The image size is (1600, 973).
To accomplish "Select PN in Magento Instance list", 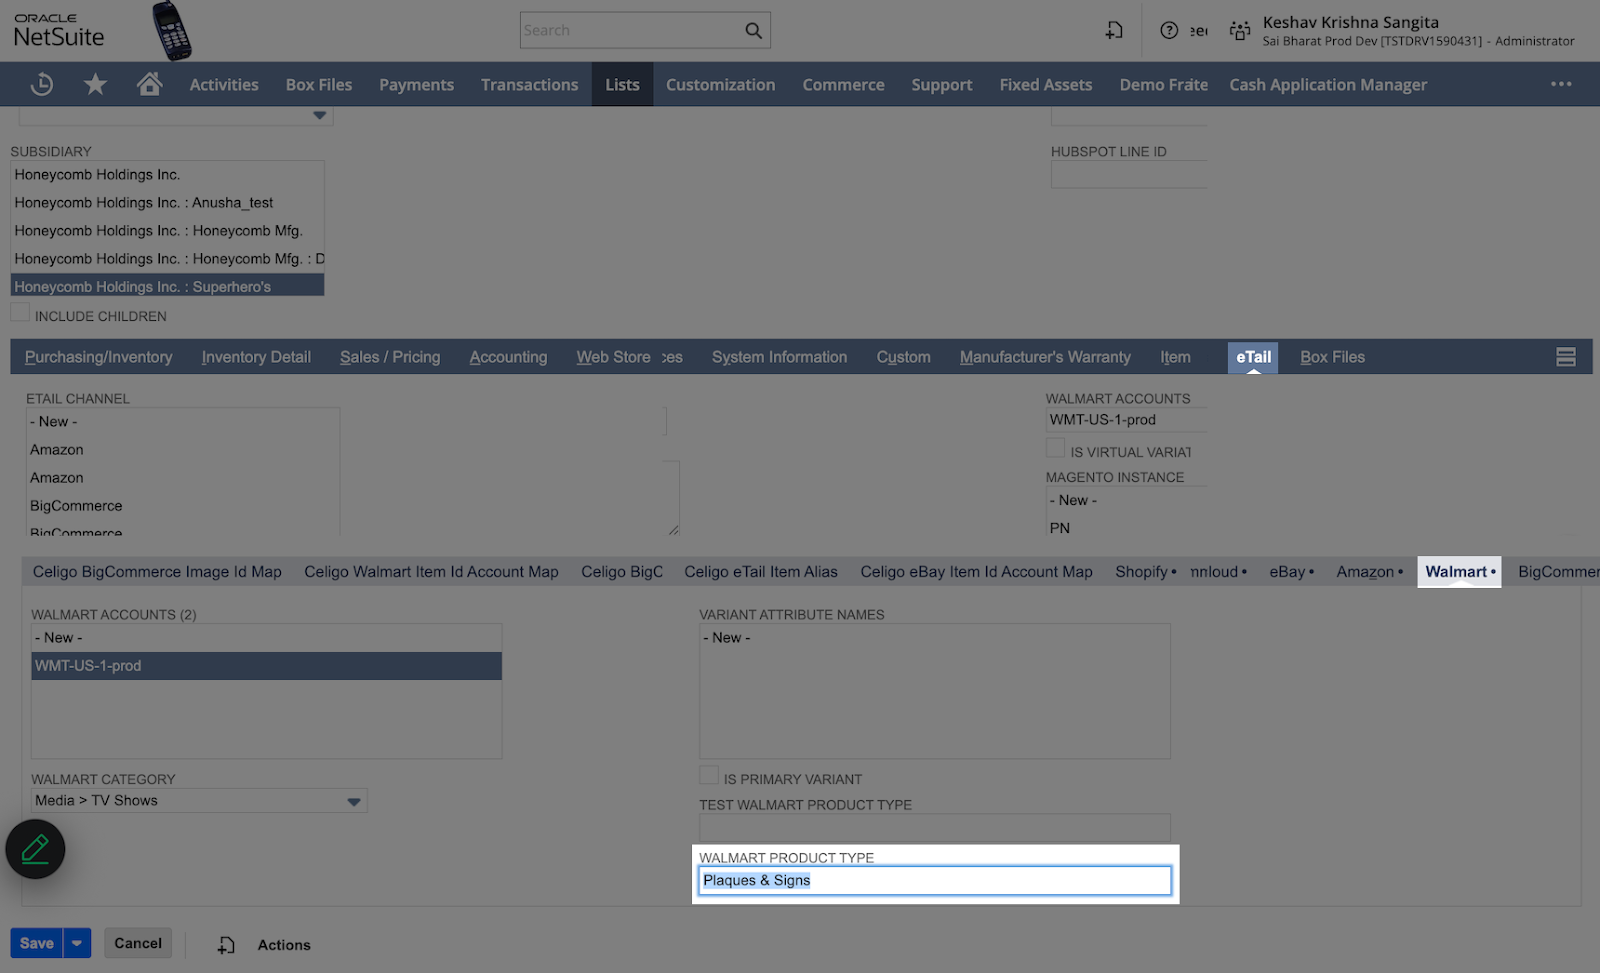I will 1127,528.
